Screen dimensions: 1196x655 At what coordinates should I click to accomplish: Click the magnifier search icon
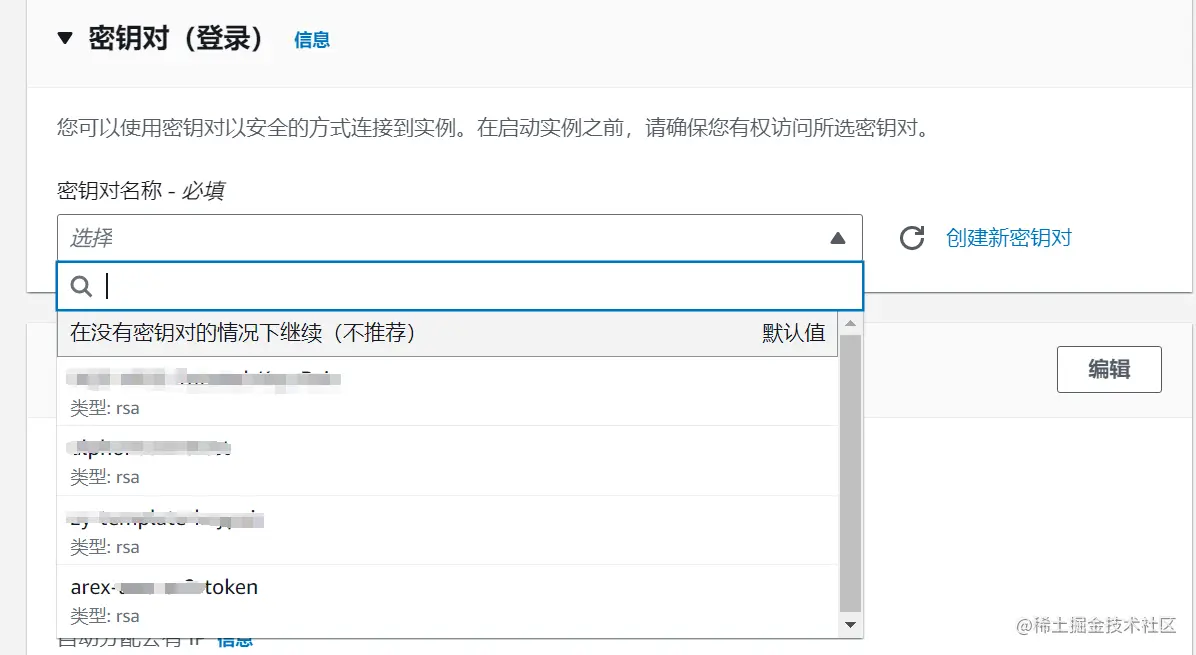coord(82,287)
